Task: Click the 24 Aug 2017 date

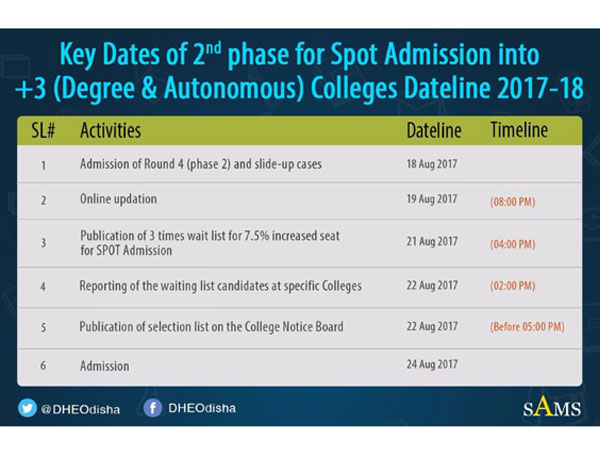Action: (433, 366)
